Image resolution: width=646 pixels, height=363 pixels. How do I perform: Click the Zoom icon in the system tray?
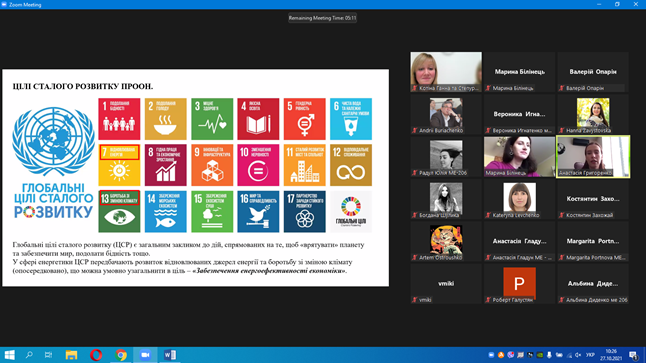tap(491, 355)
